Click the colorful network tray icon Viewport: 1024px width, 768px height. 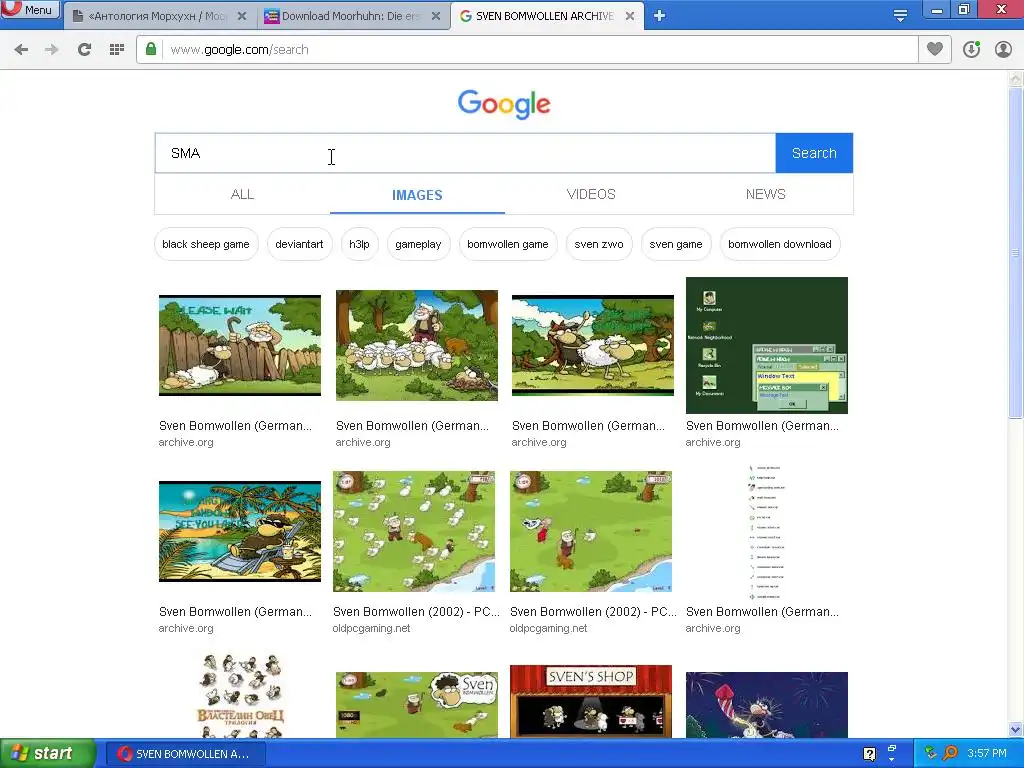(x=930, y=754)
